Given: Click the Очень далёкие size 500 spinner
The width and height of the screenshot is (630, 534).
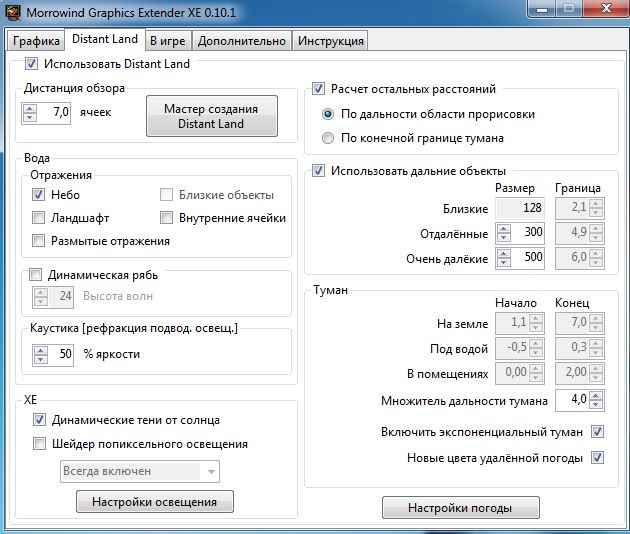Looking at the screenshot, I should pyautogui.click(x=520, y=258).
